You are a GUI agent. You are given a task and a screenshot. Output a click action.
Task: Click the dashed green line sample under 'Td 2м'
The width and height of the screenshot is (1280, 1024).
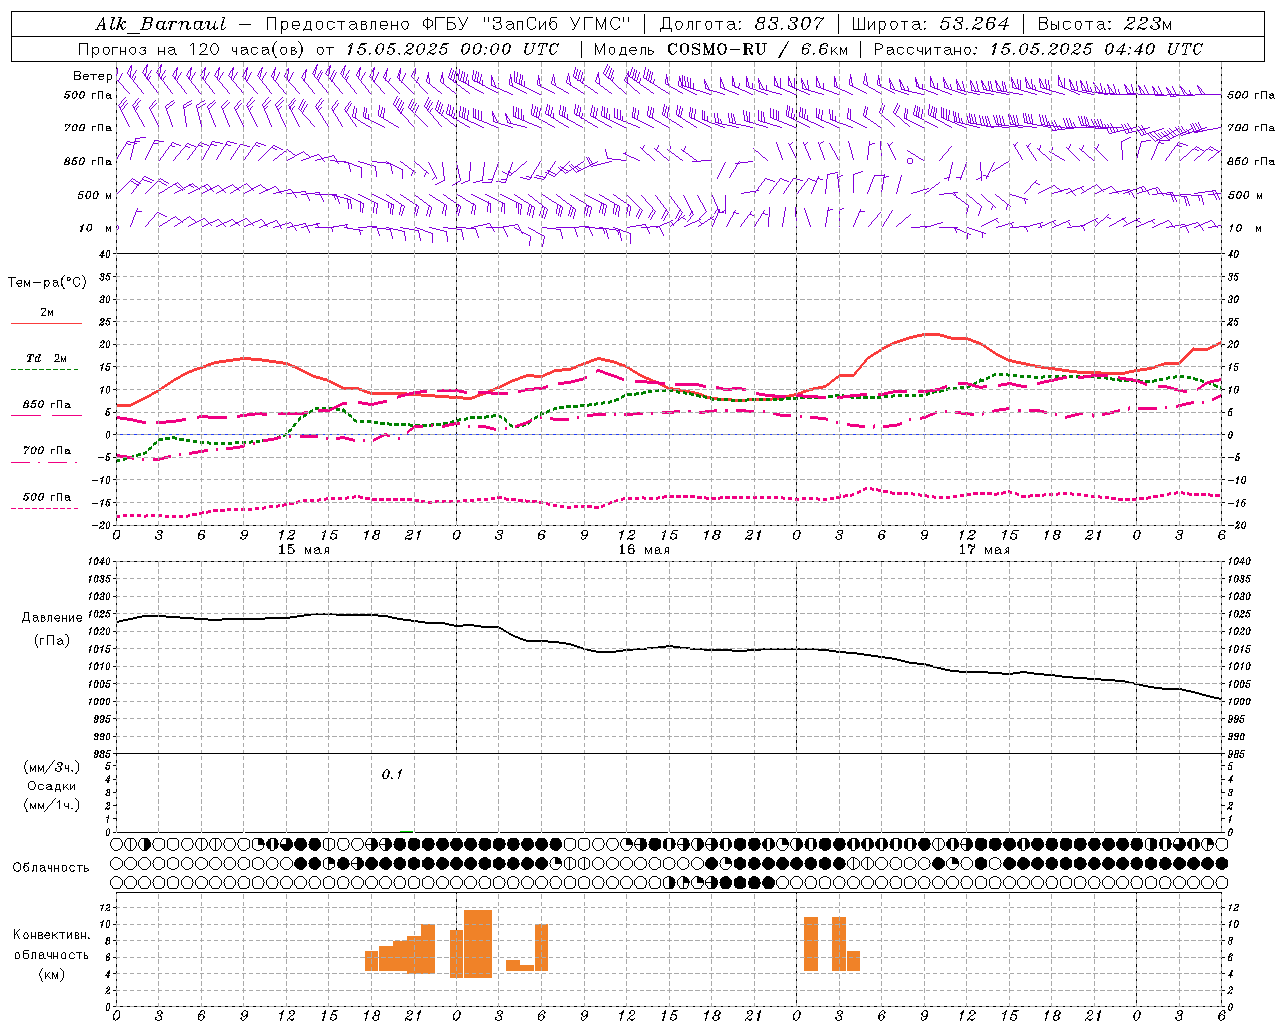pyautogui.click(x=44, y=370)
